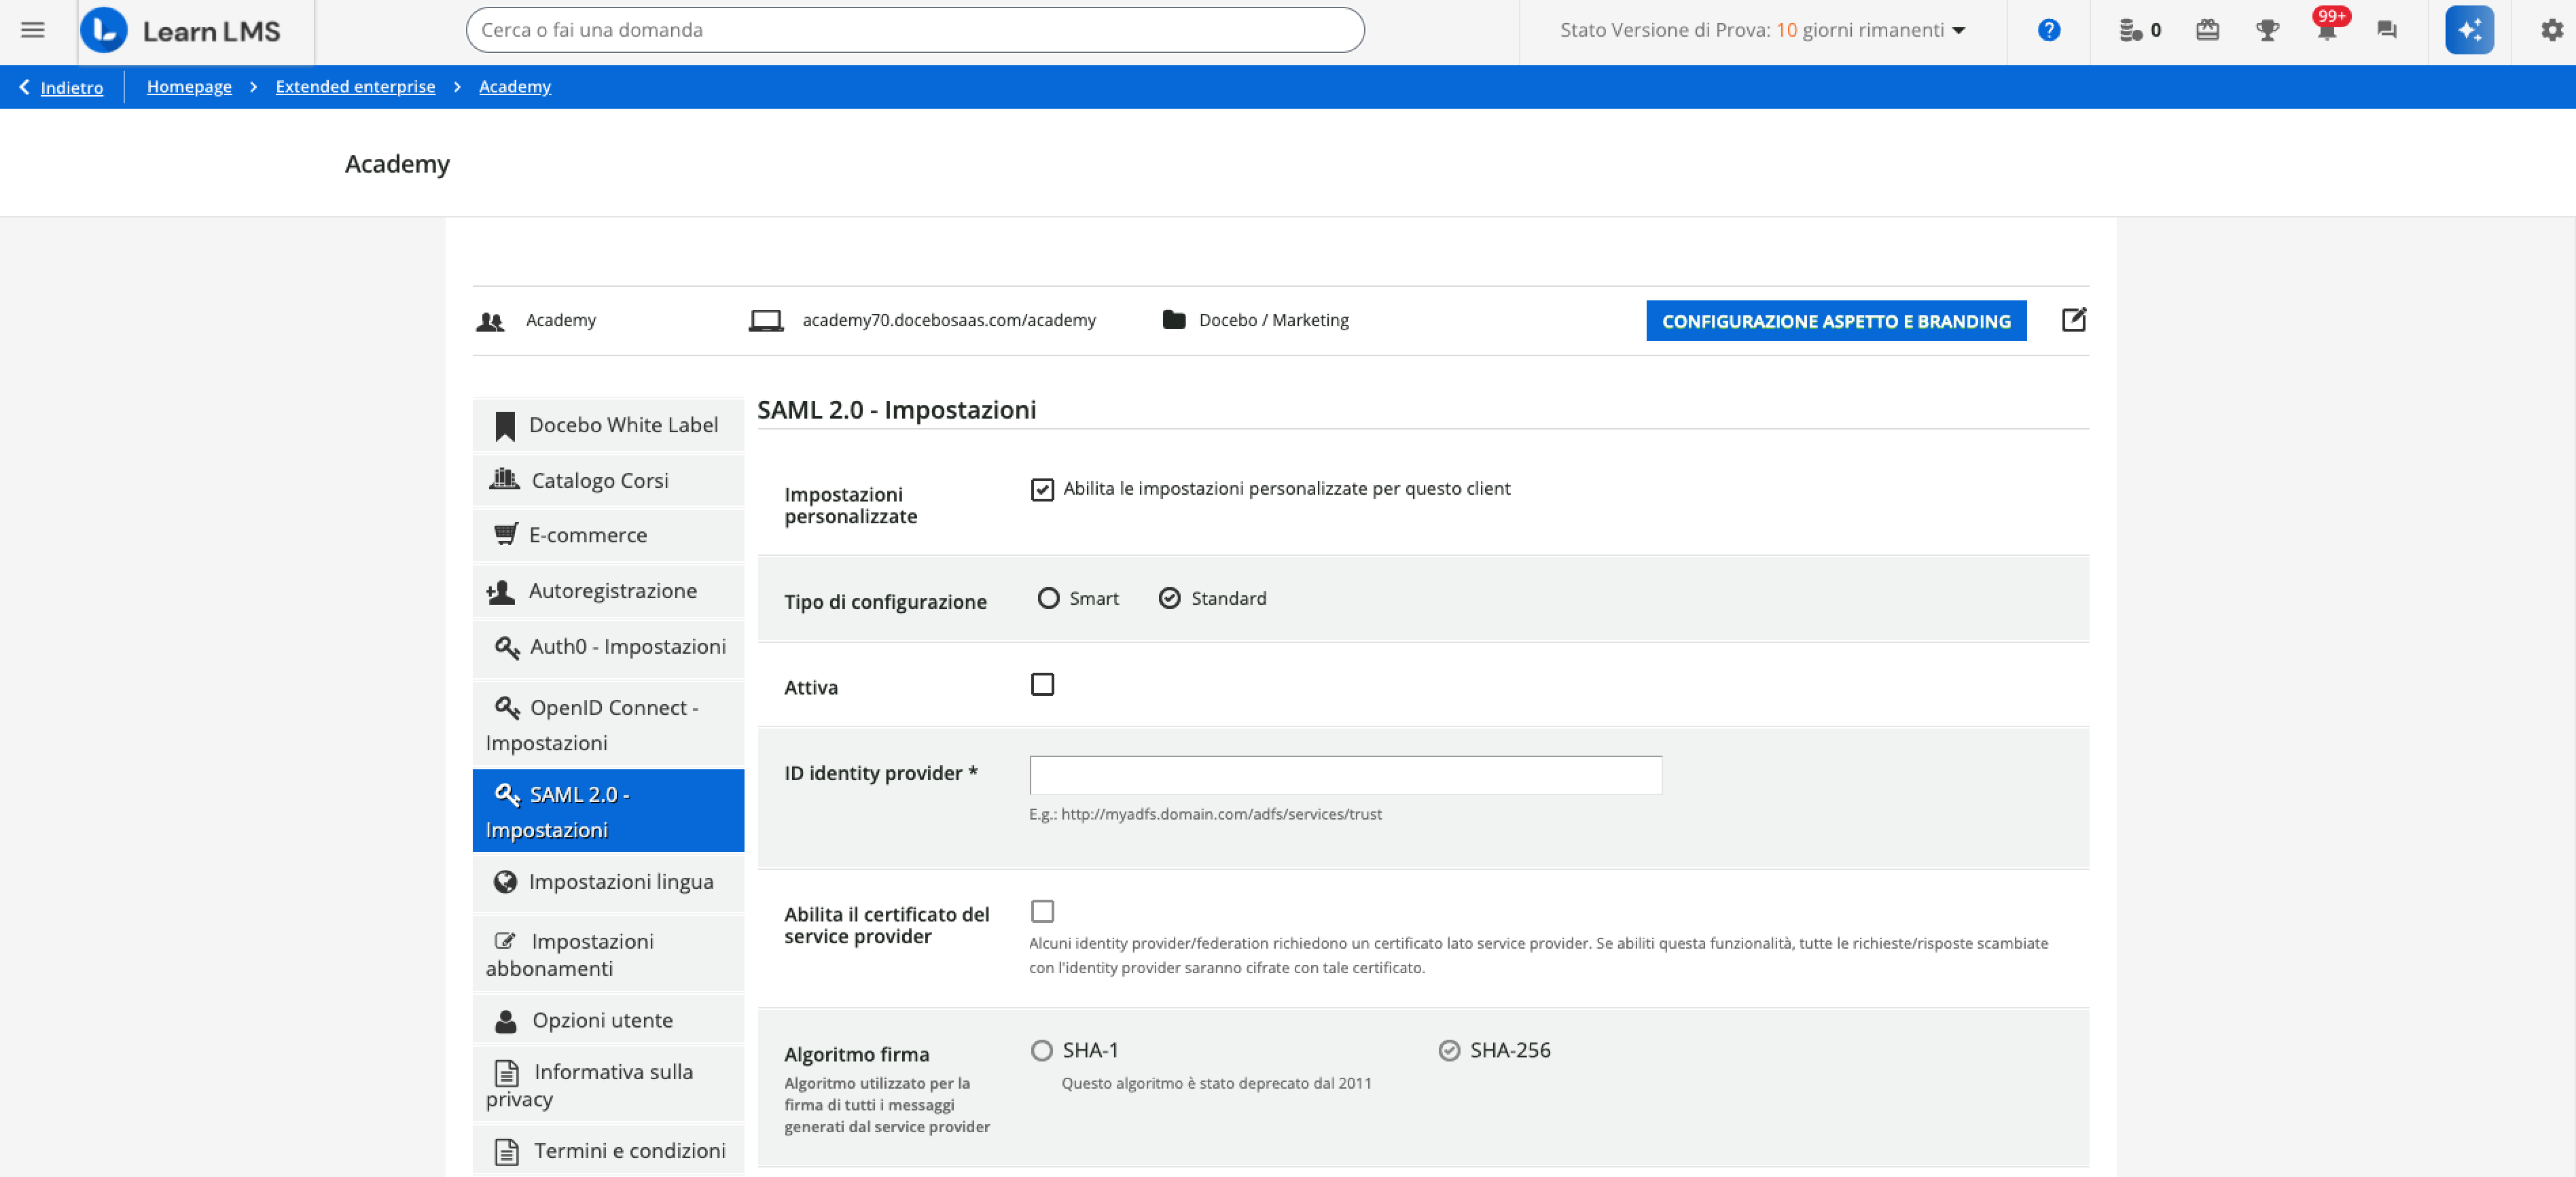Uncheck custom settings for this client
Screen dimensions: 2576x1177
click(1042, 490)
